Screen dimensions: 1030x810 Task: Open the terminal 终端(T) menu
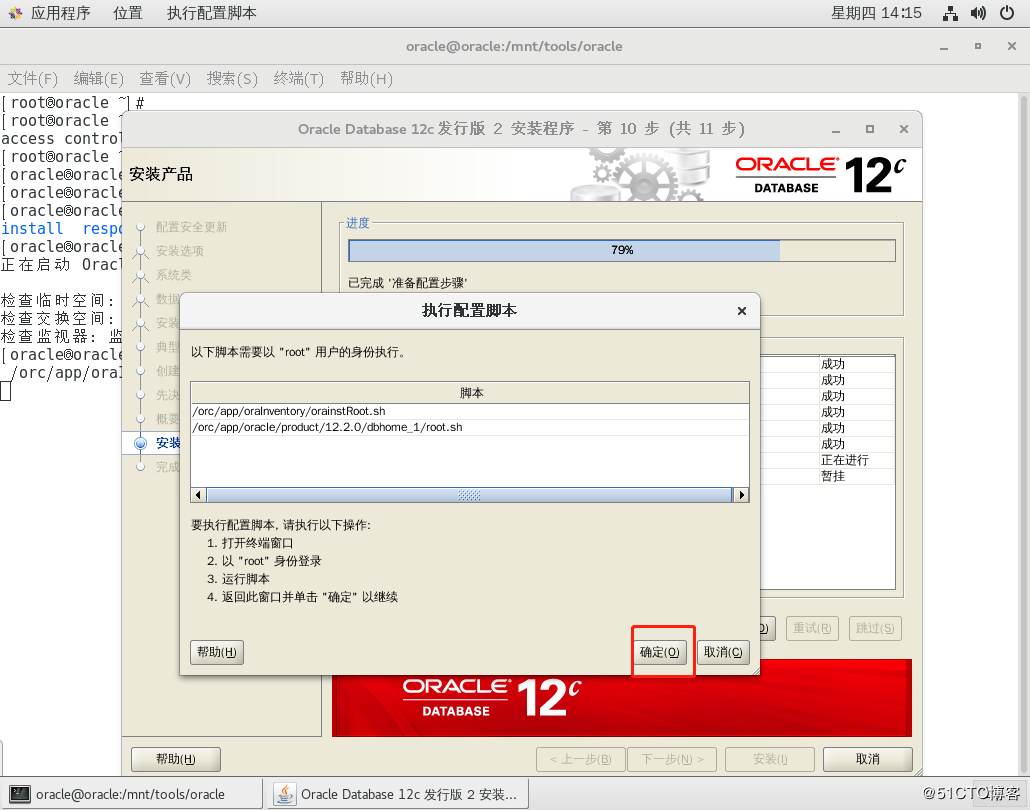[299, 79]
